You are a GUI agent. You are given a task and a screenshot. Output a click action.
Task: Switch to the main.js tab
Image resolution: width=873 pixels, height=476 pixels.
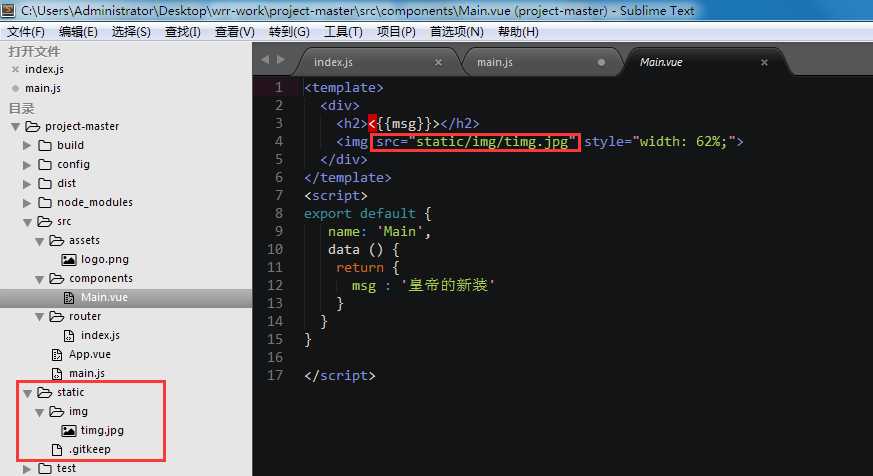(x=541, y=62)
